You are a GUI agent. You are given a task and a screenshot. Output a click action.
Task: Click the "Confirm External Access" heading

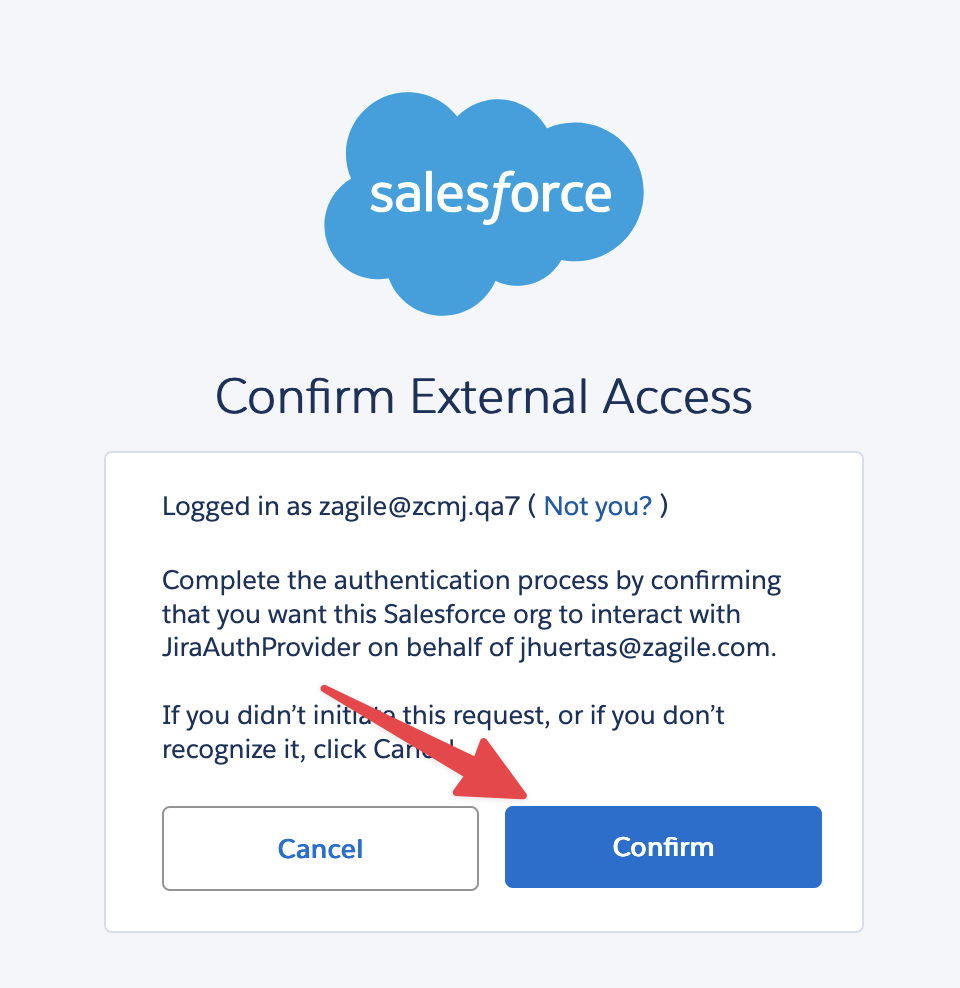[484, 397]
